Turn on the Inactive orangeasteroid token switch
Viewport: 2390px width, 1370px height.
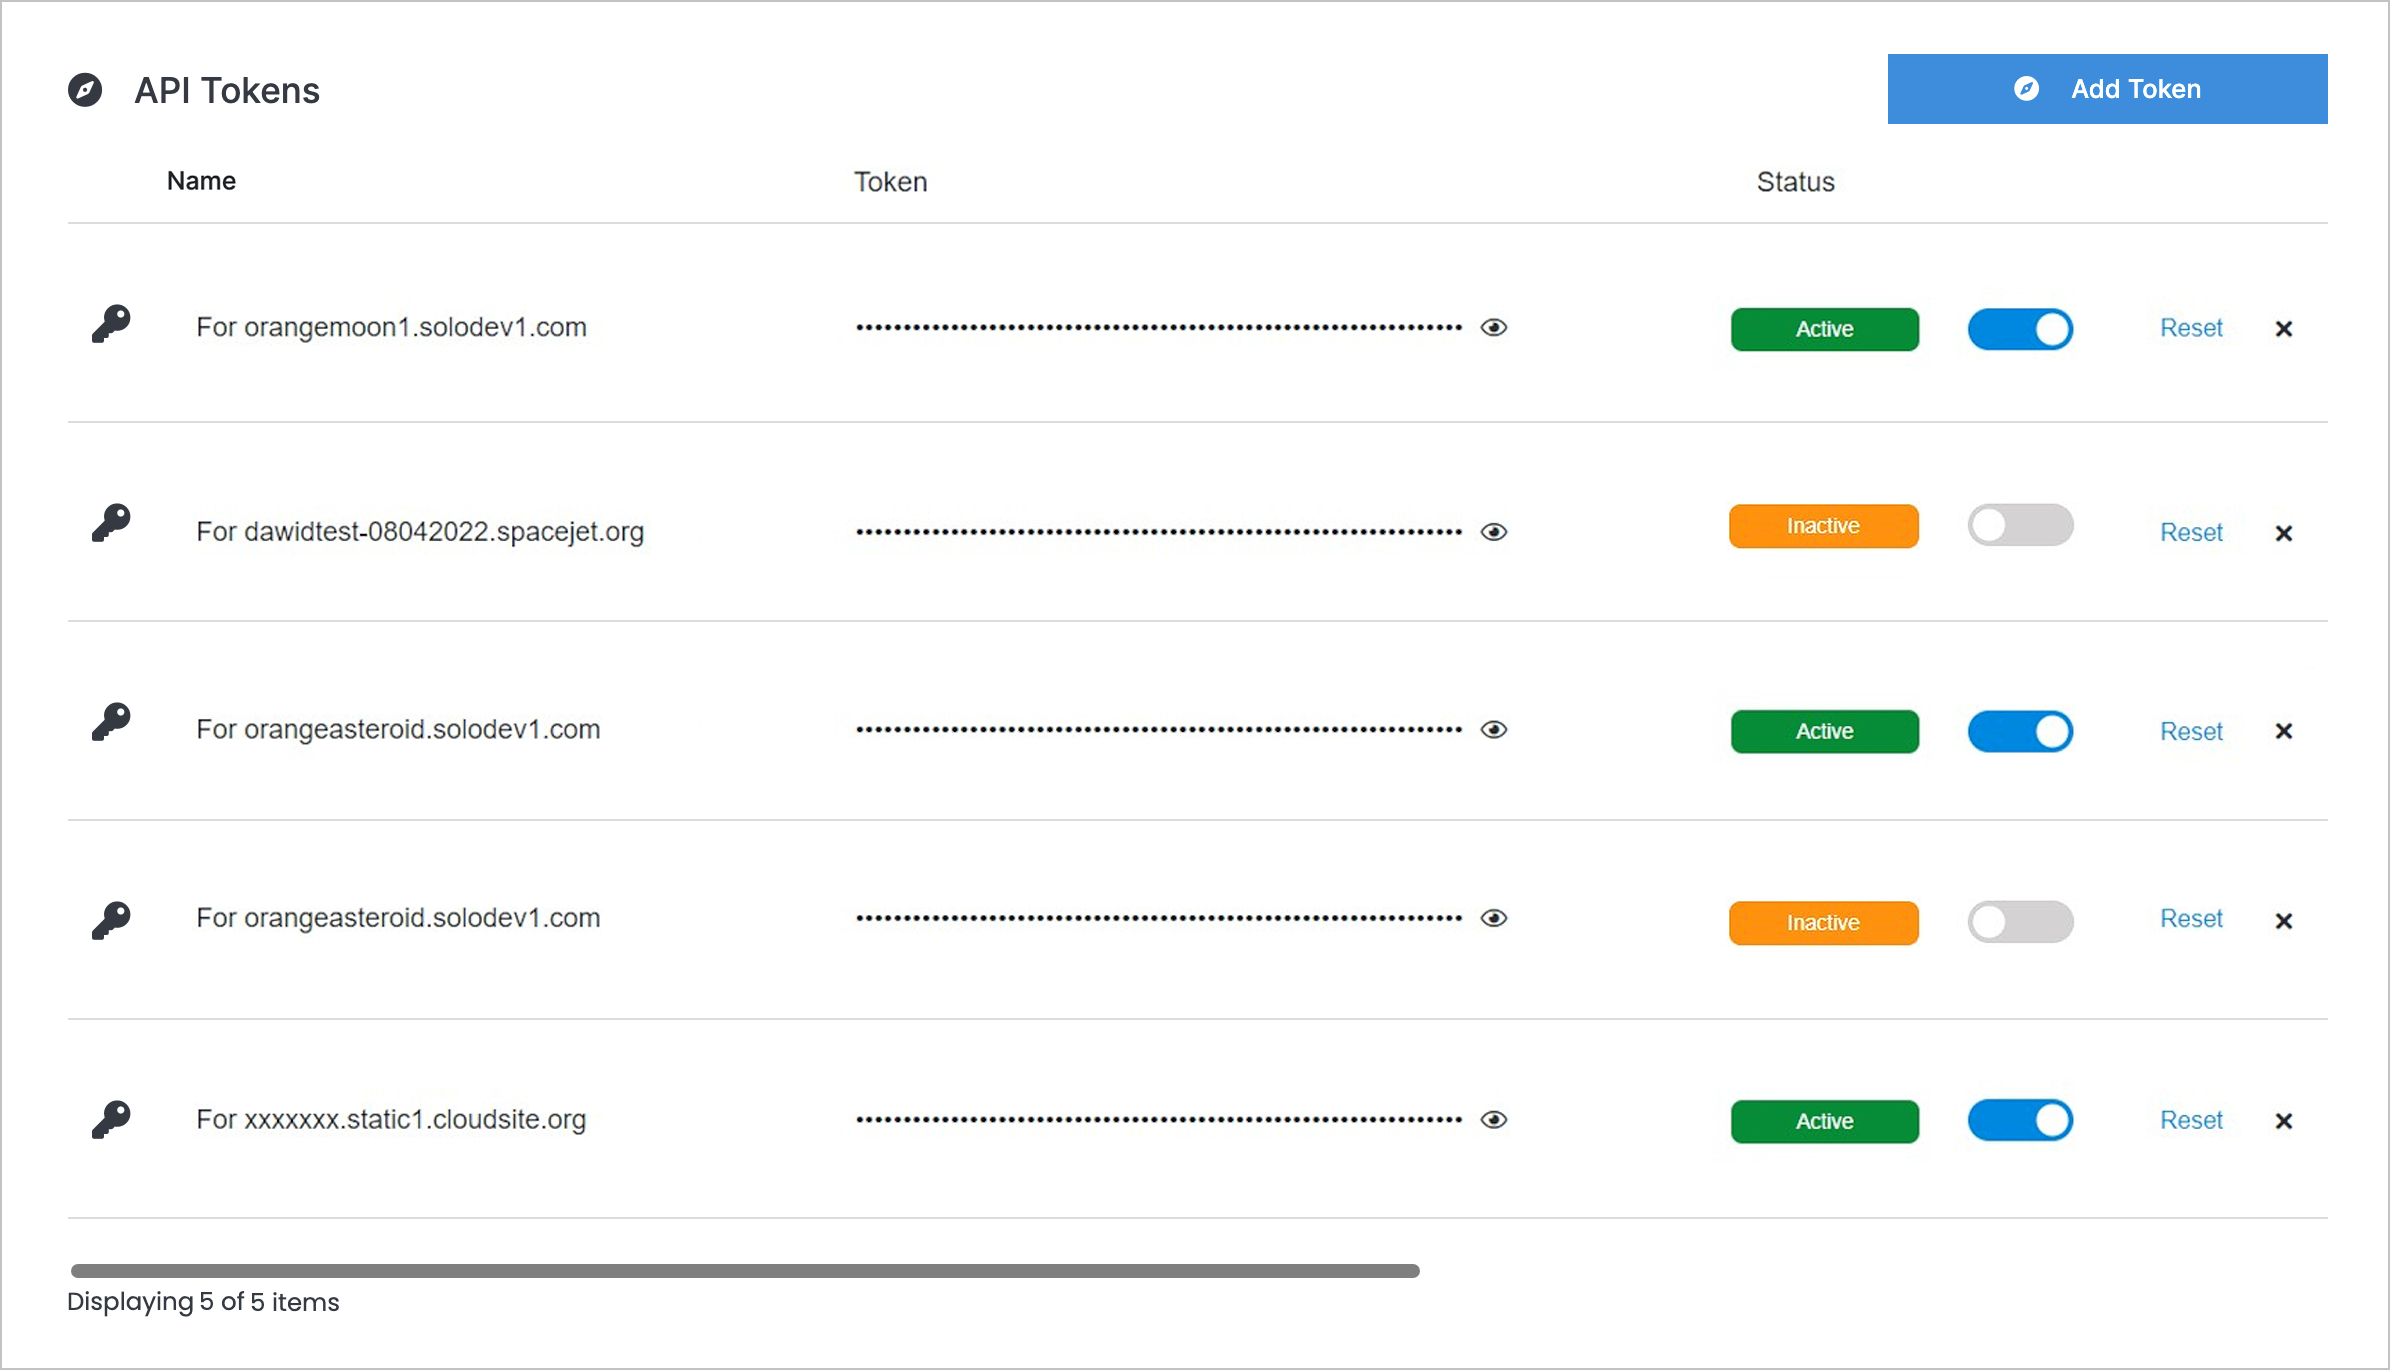click(2020, 922)
